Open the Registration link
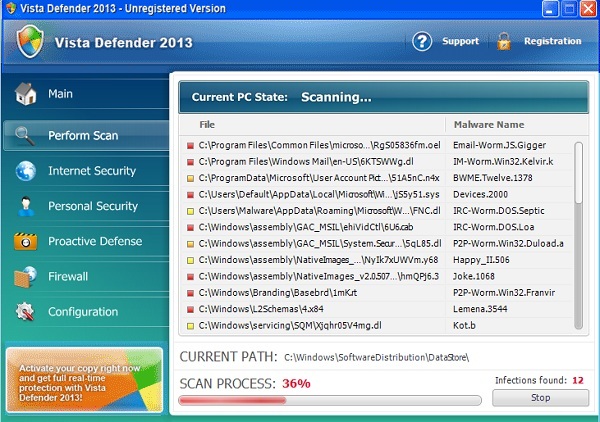This screenshot has width=600, height=422. pyautogui.click(x=553, y=41)
